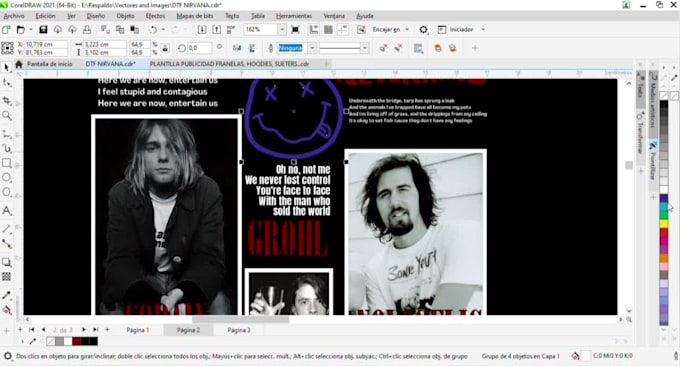680x366 pixels.
Task: Select the Drop Shadow tool
Action: [x=7, y=262]
